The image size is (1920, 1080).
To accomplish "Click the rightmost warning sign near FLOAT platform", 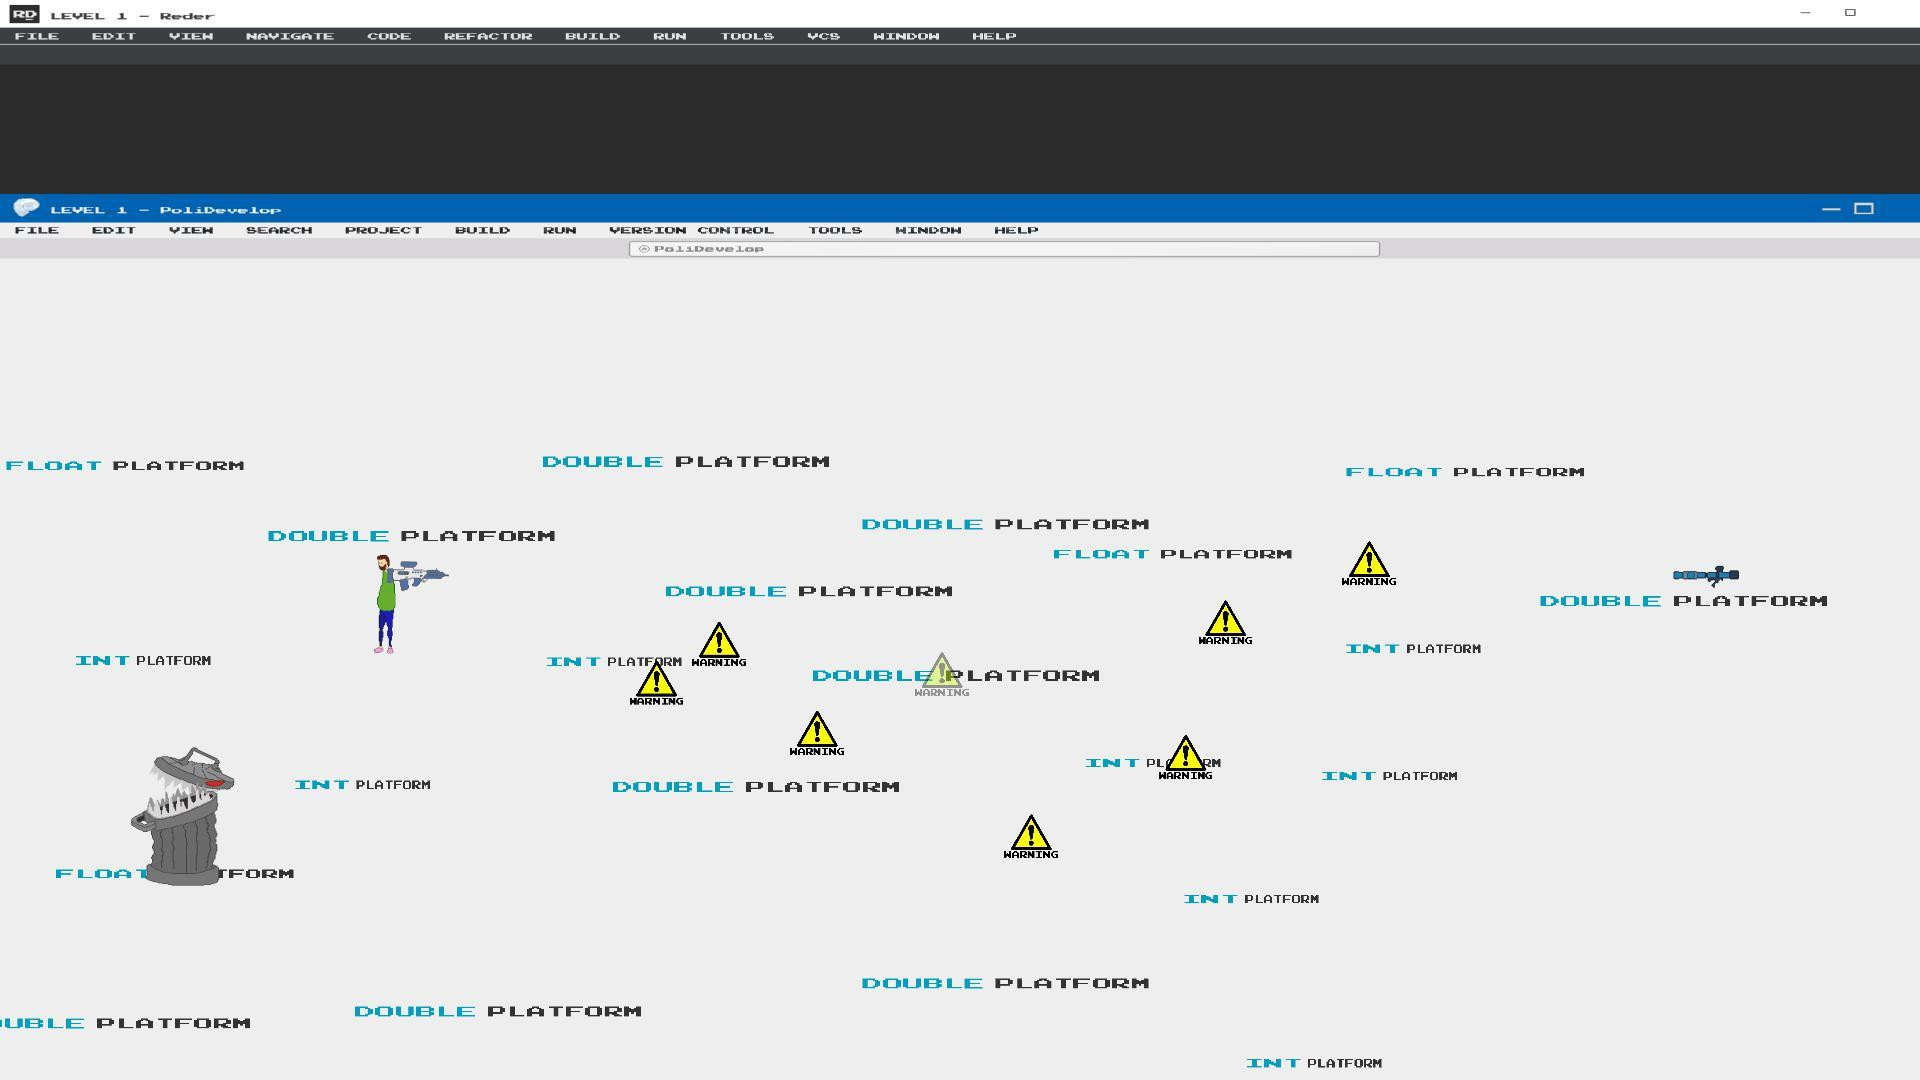I will [1369, 564].
